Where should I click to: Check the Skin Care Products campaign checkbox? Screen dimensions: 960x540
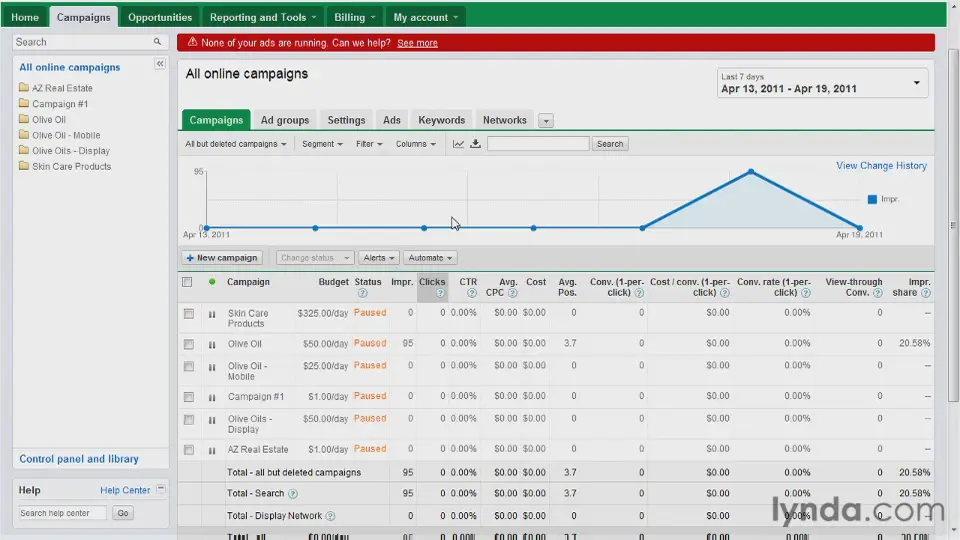(x=189, y=313)
